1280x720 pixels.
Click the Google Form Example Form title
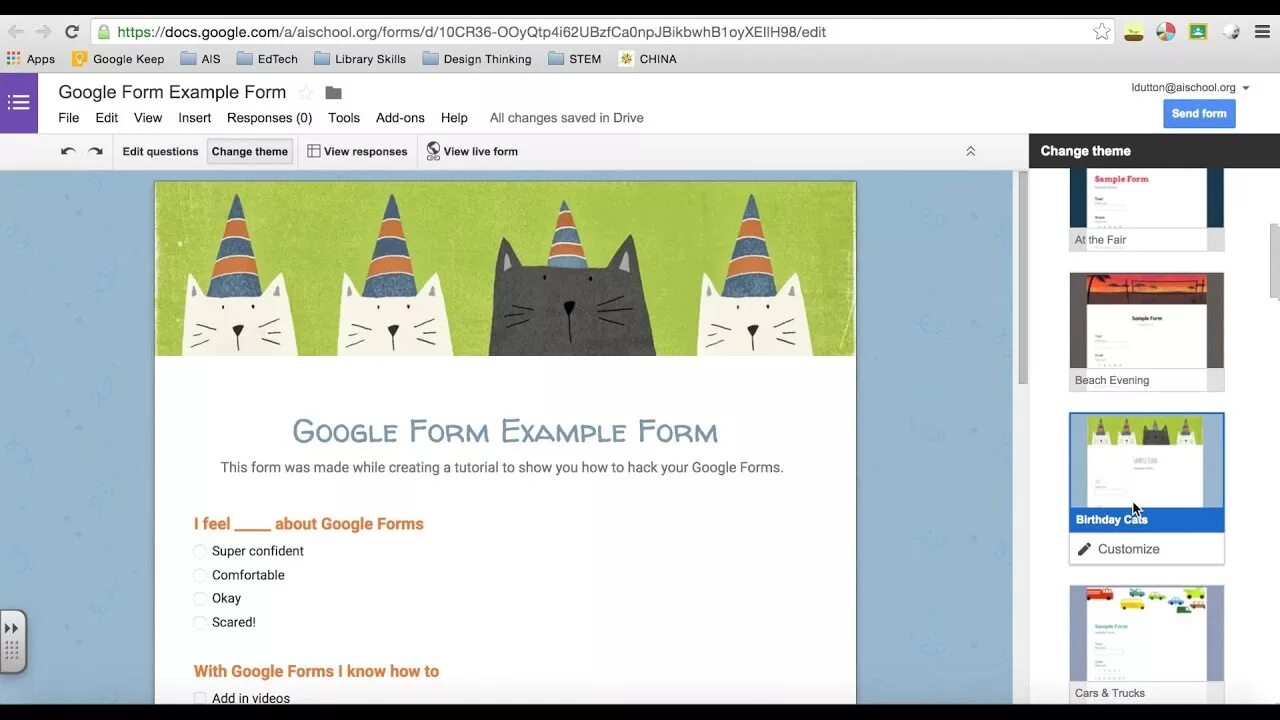(172, 92)
